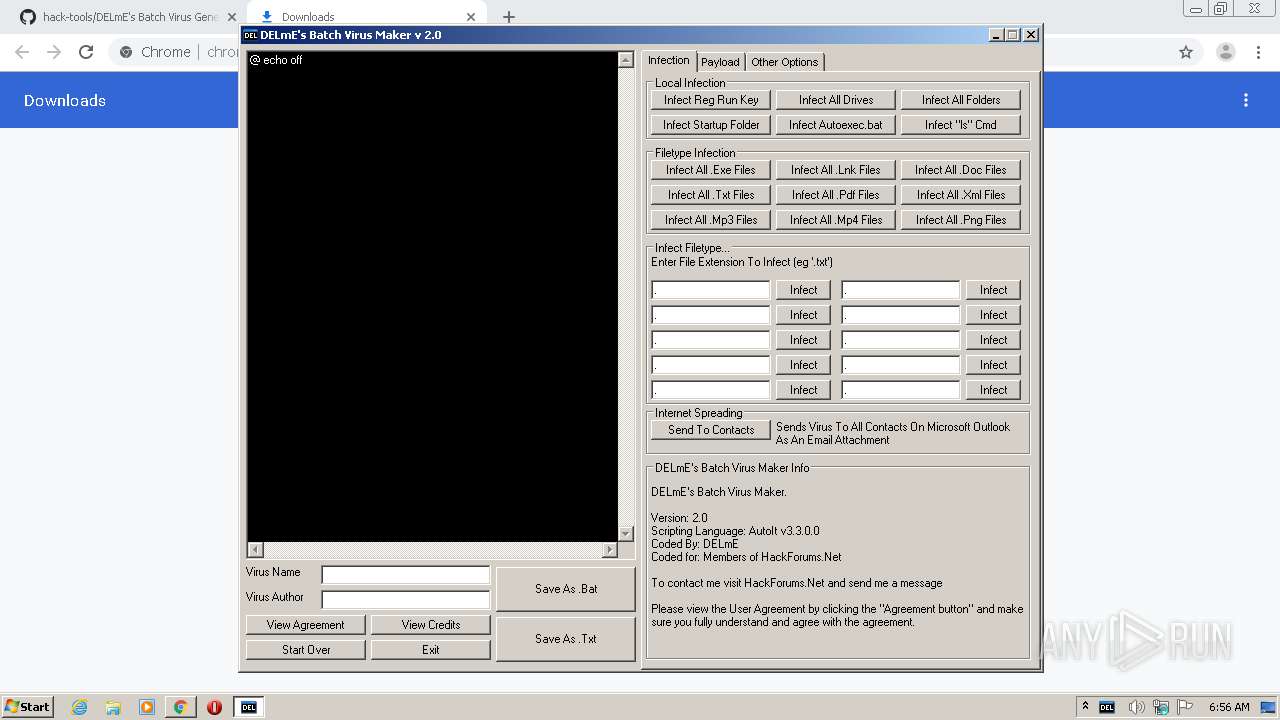Click View Credits
This screenshot has width=1280, height=720.
pos(431,625)
